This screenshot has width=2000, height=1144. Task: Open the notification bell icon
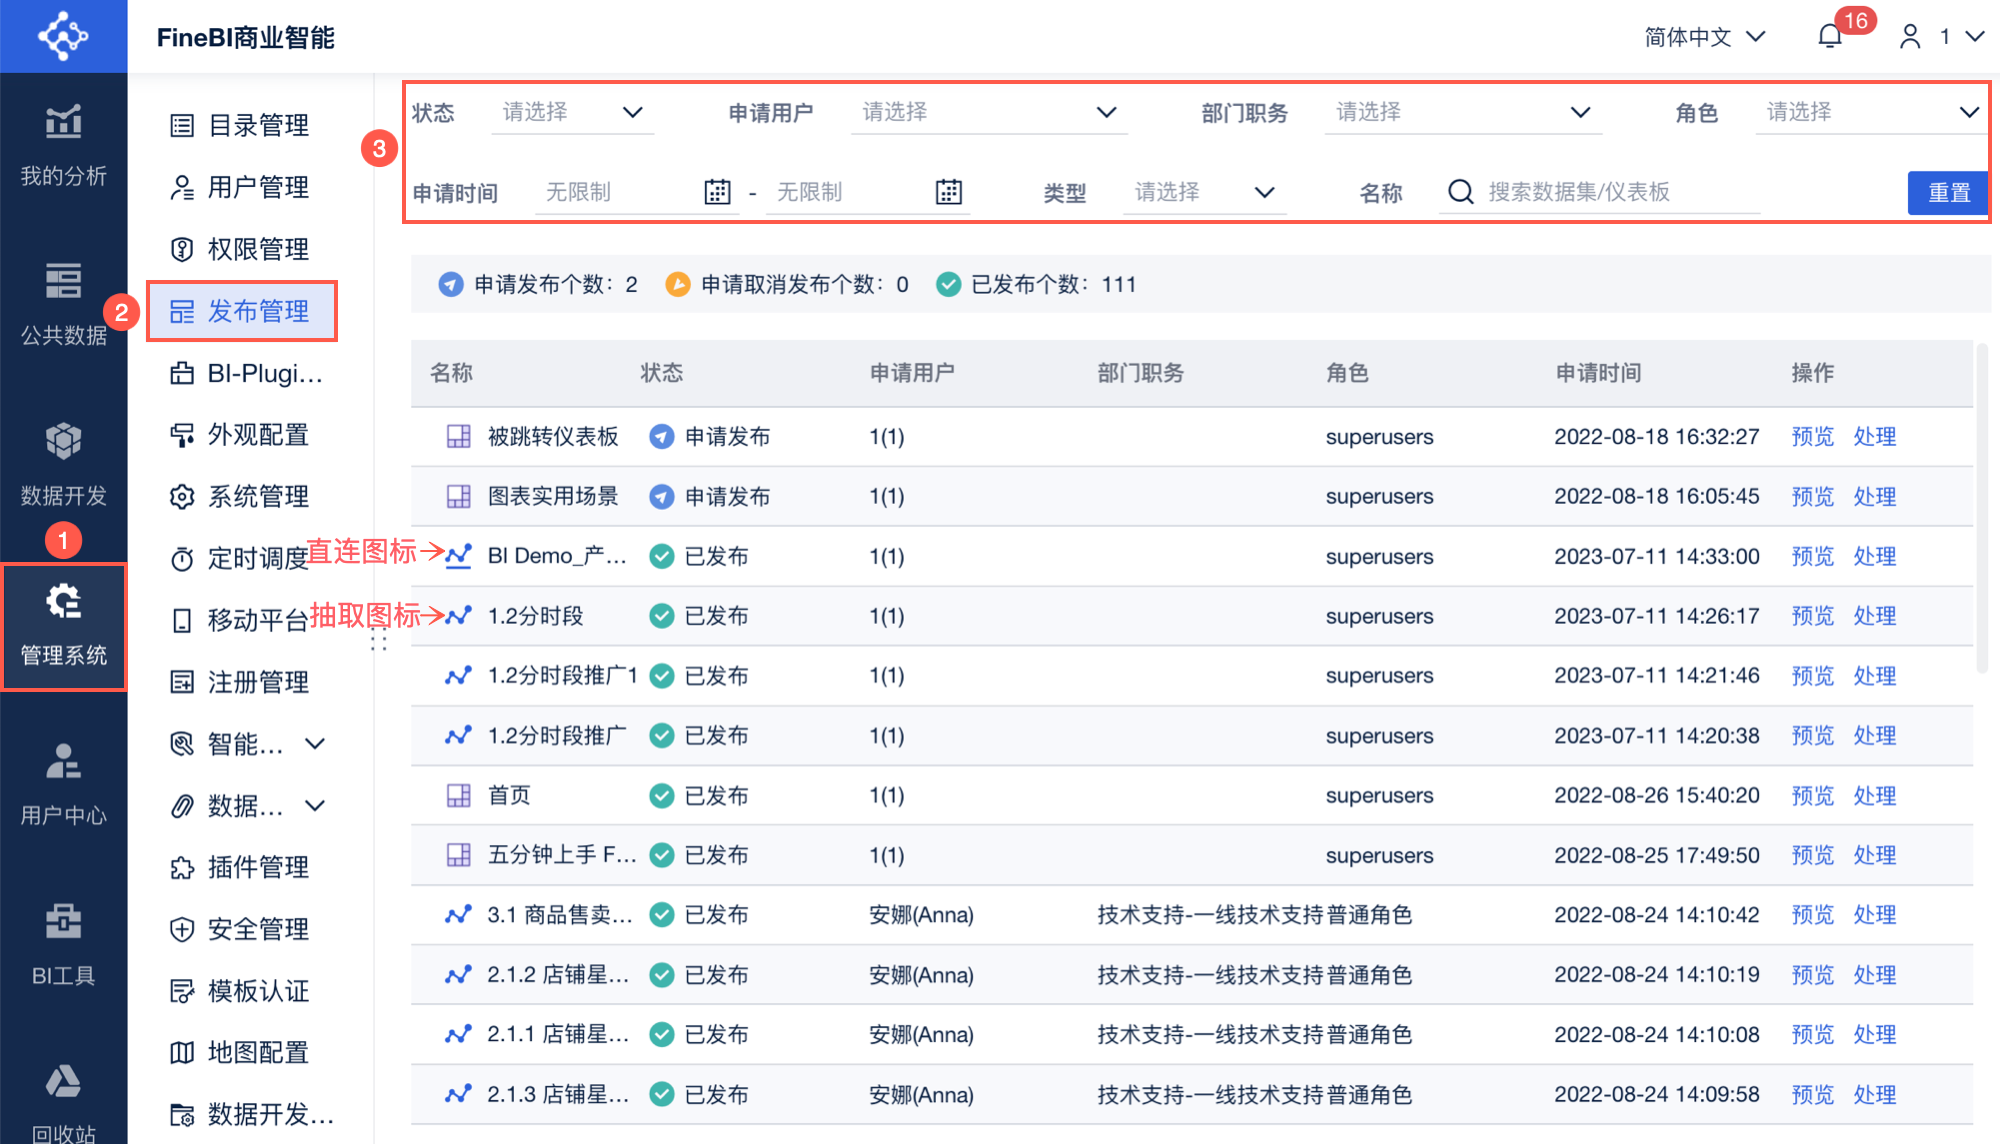[1829, 37]
